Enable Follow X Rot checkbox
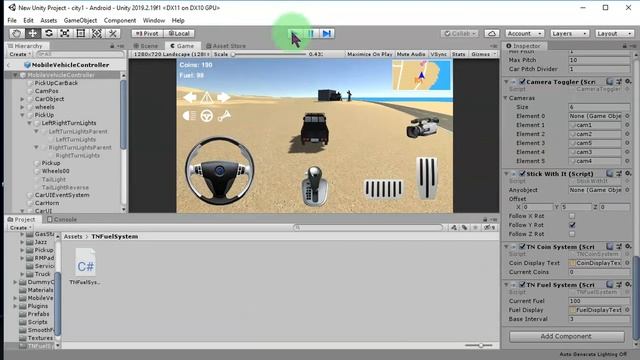The height and width of the screenshot is (360, 640). click(x=572, y=216)
